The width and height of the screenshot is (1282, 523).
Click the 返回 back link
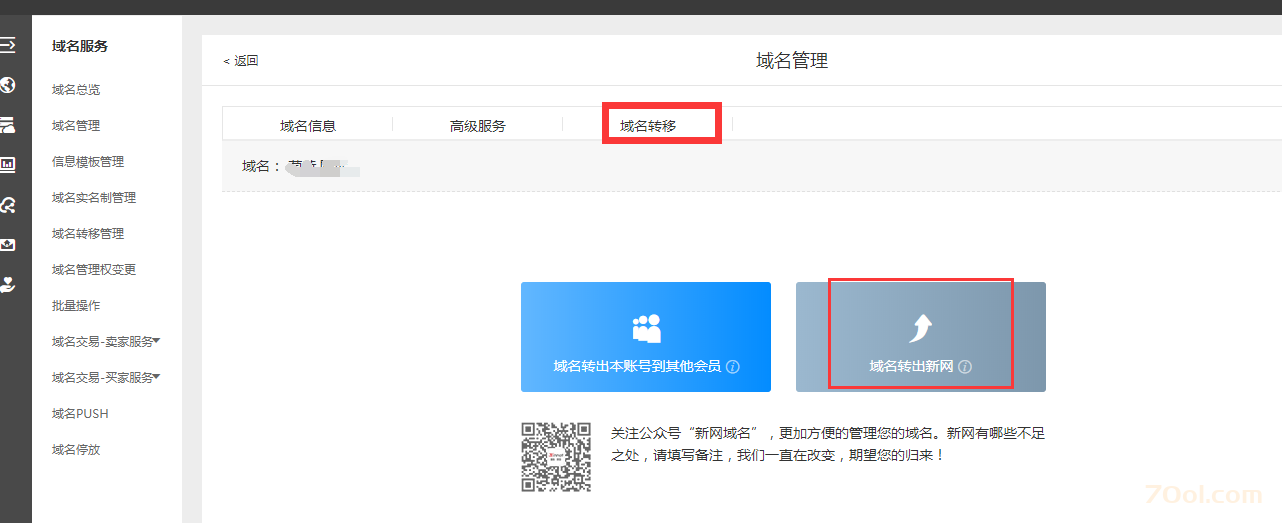pos(241,61)
